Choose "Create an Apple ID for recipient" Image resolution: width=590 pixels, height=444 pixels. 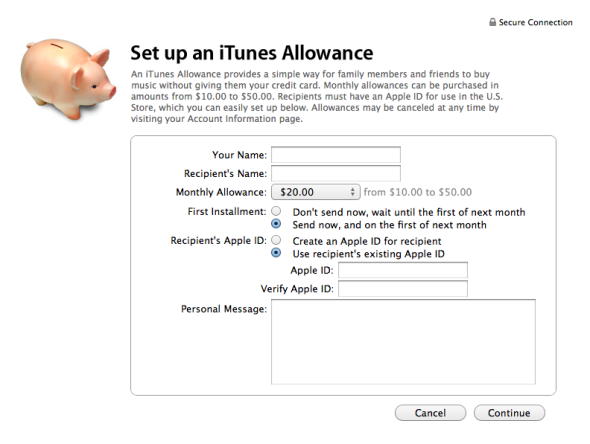coord(276,240)
